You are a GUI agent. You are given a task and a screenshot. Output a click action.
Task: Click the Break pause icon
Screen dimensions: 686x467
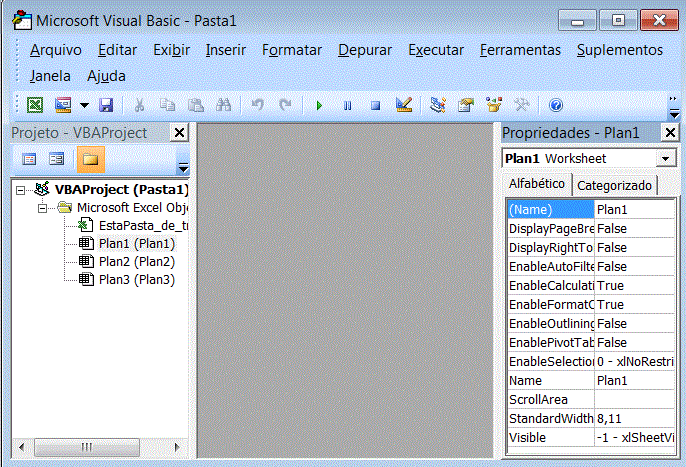pos(347,105)
